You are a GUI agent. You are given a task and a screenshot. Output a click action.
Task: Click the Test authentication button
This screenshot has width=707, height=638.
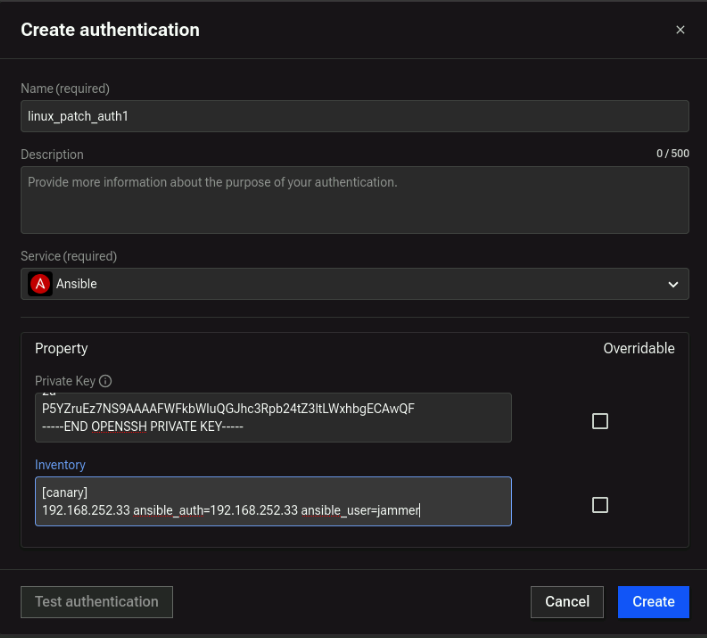pos(96,601)
